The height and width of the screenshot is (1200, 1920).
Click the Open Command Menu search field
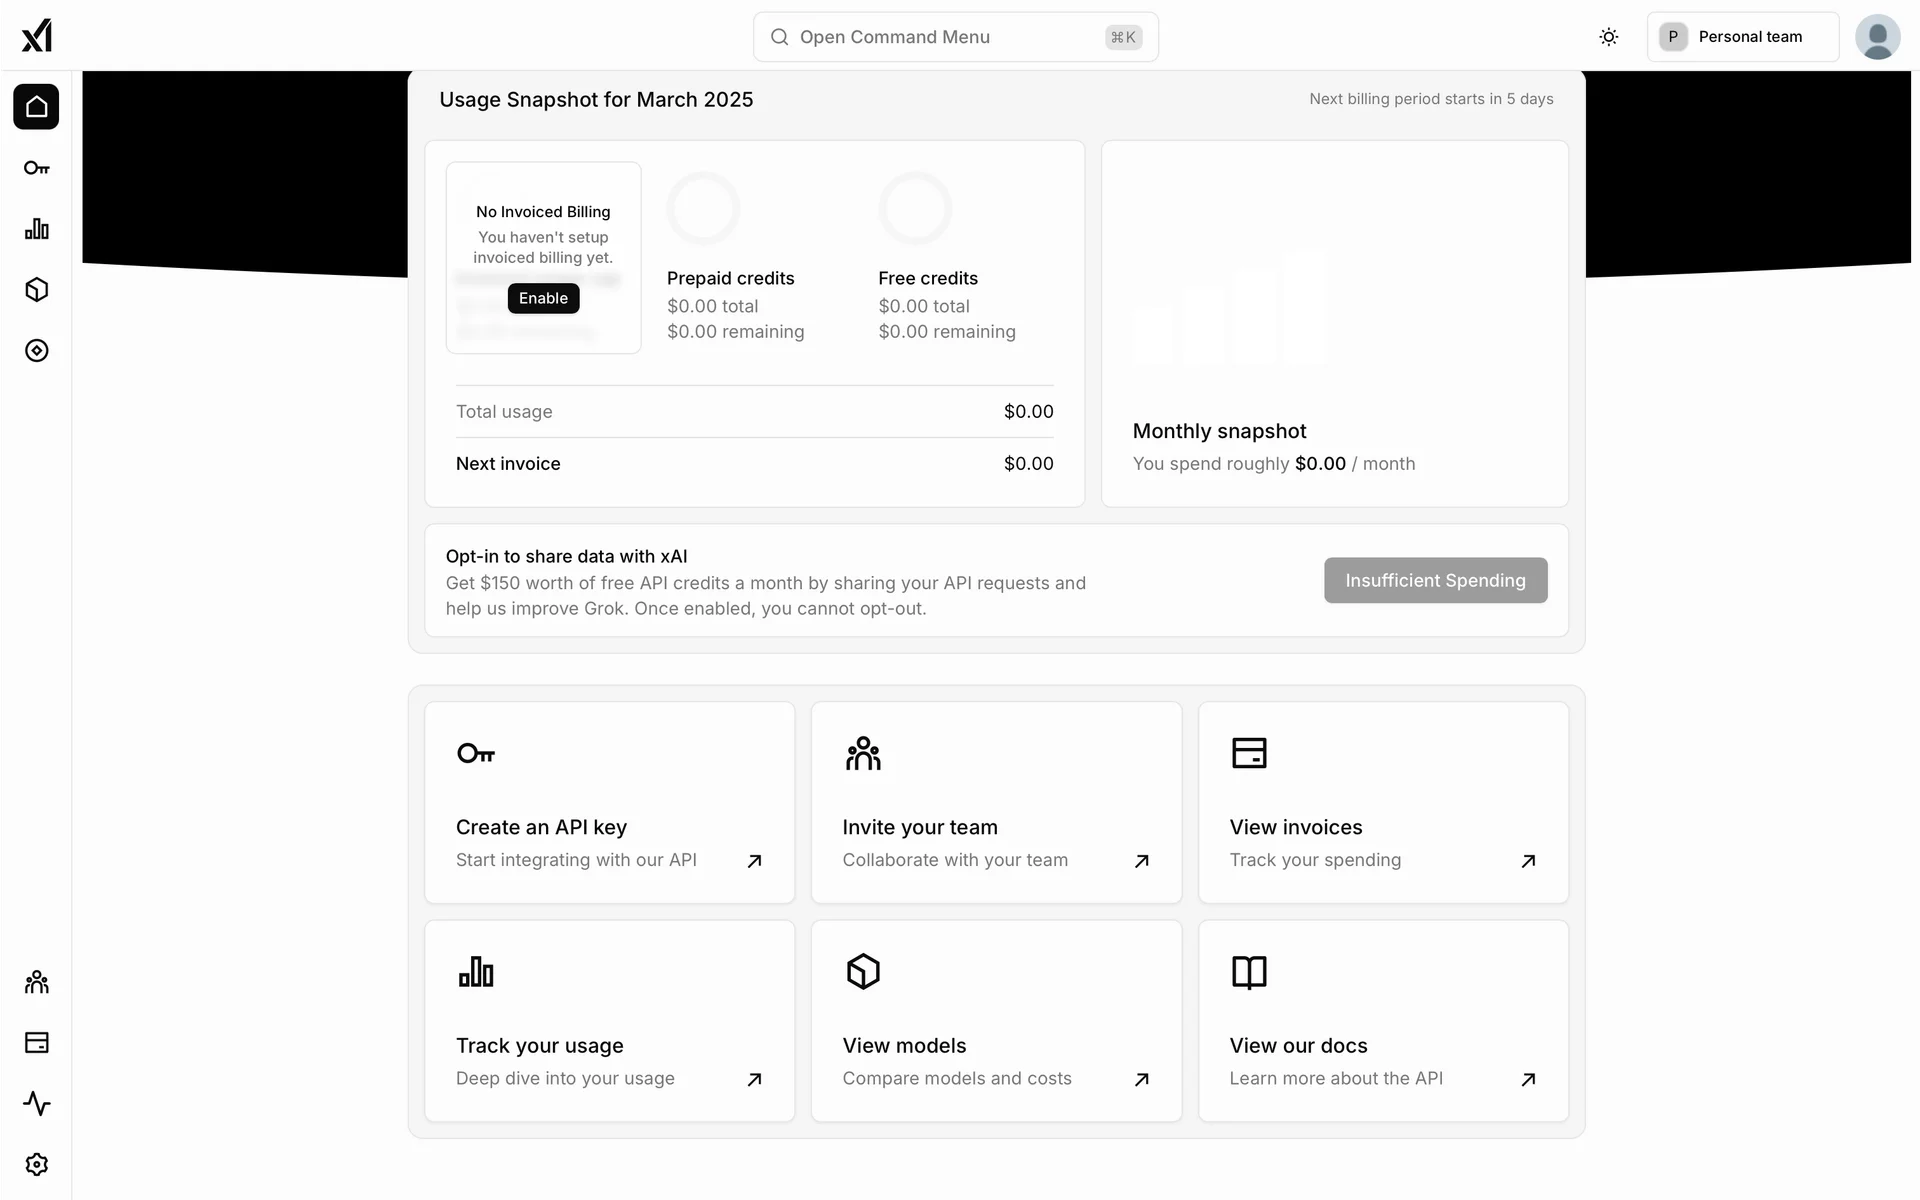tap(955, 37)
